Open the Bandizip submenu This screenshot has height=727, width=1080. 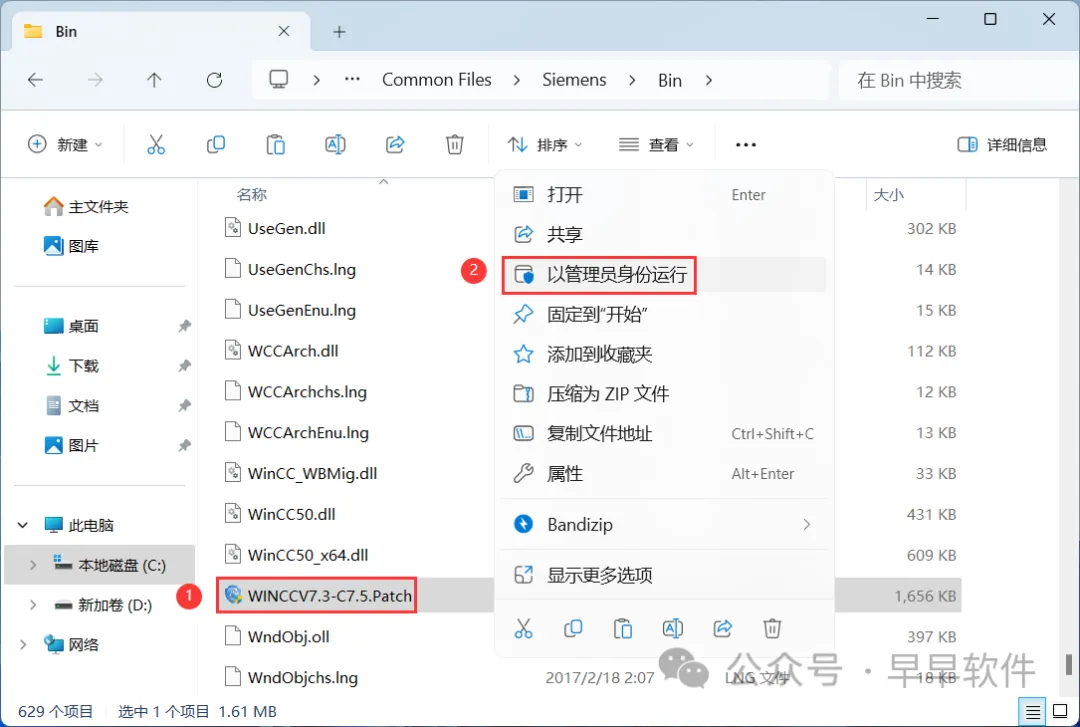[x=663, y=525]
